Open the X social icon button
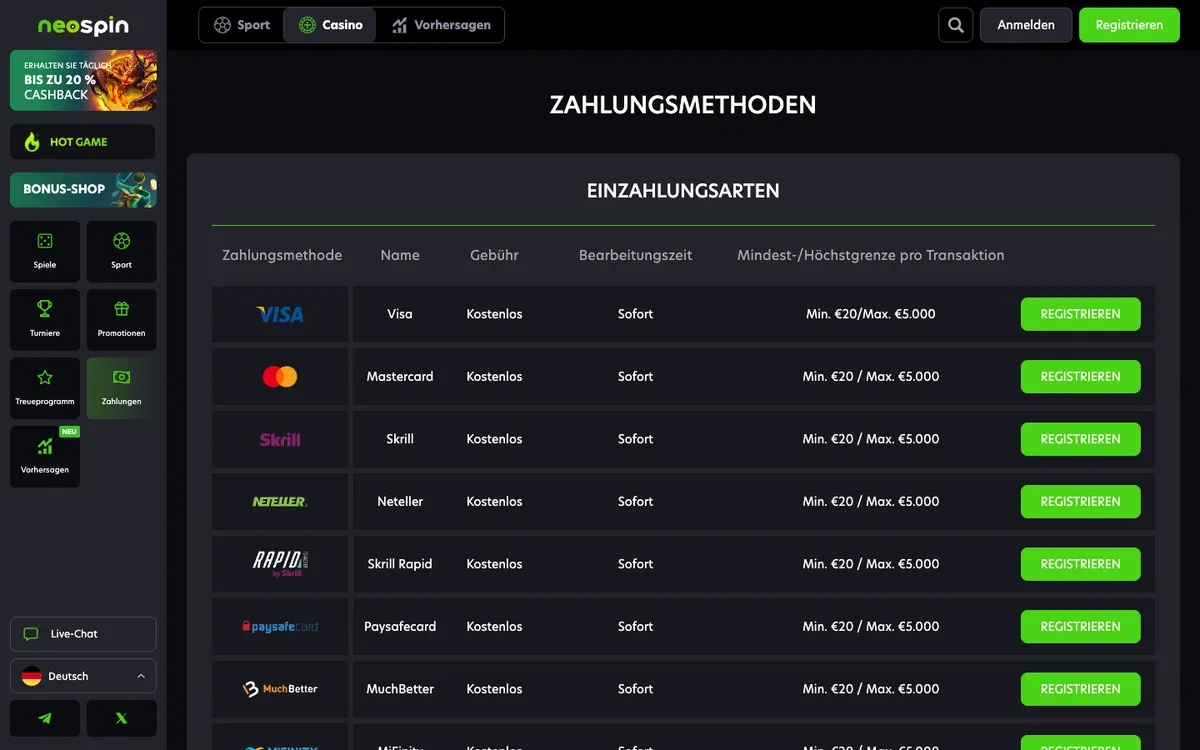This screenshot has height=750, width=1200. coord(121,718)
